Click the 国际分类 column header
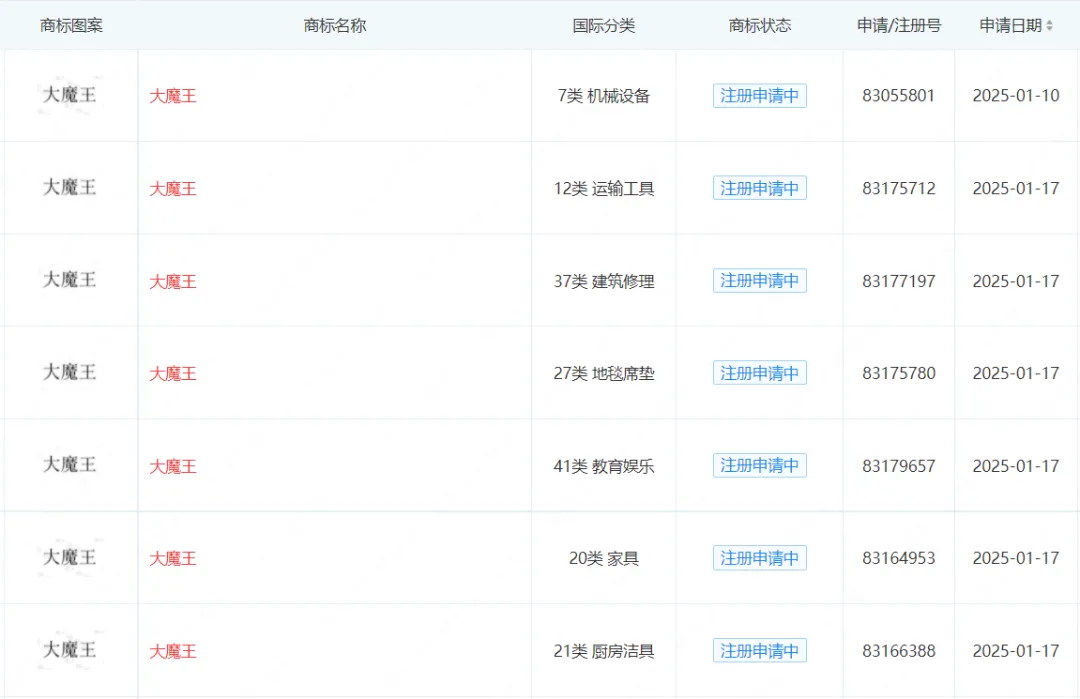 click(x=603, y=25)
